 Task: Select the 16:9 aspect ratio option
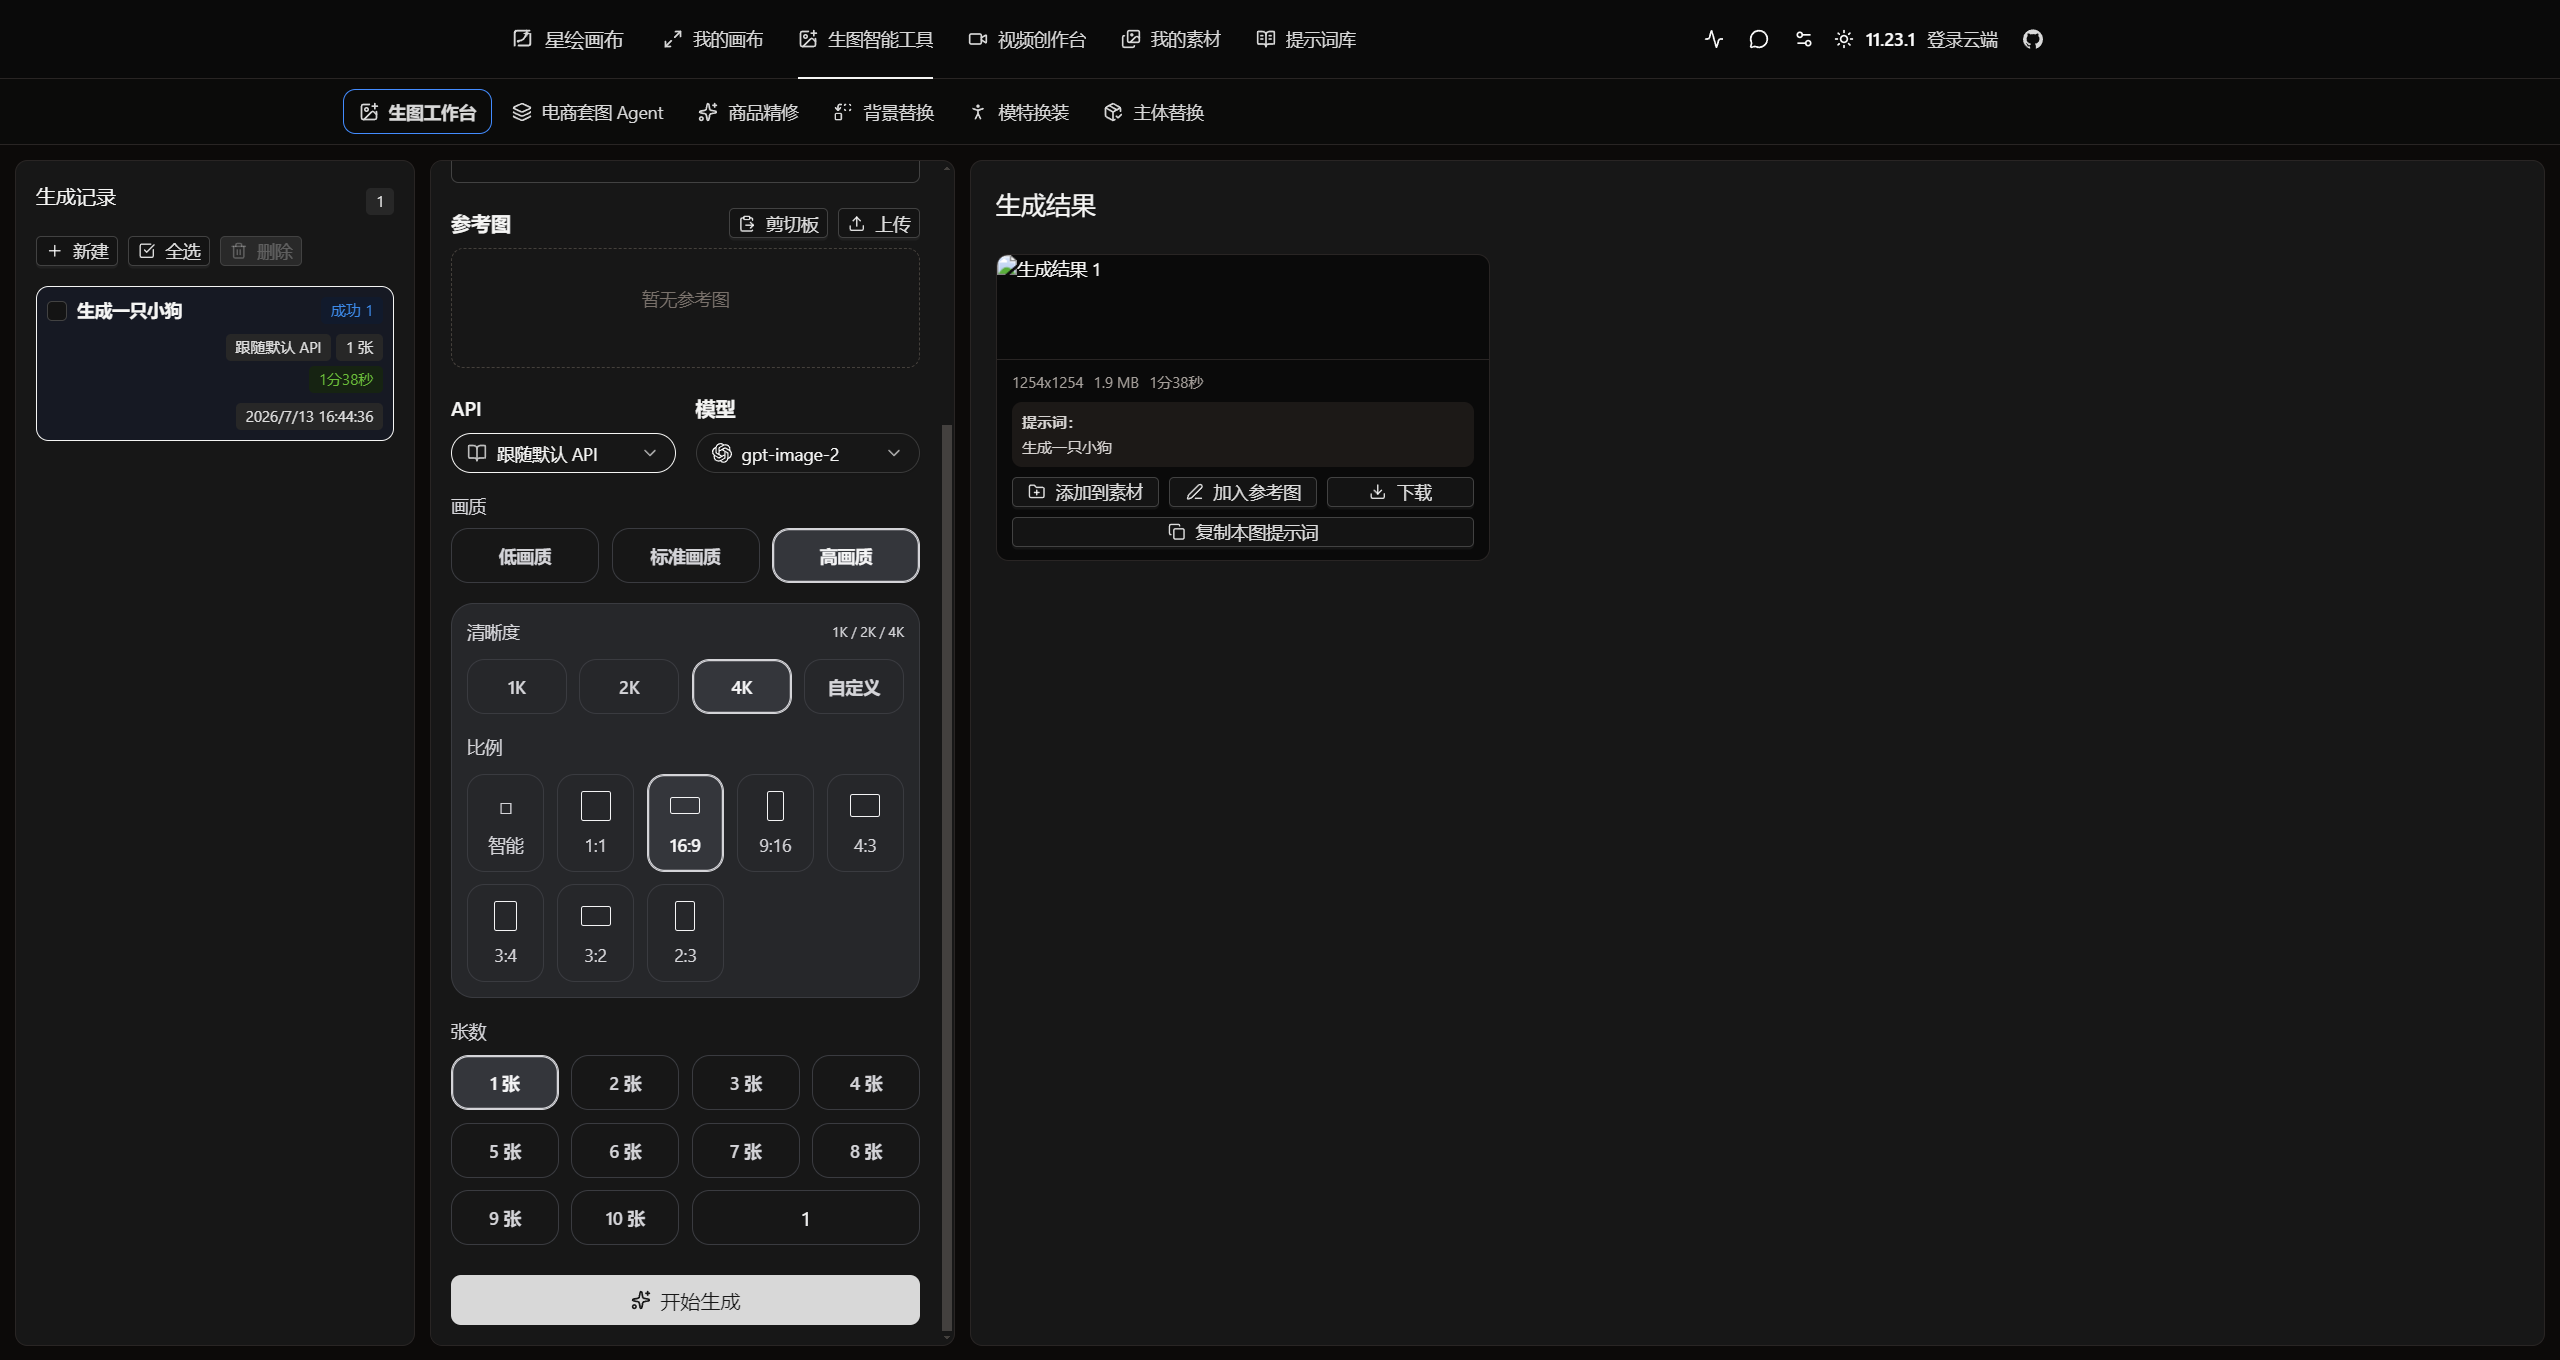pyautogui.click(x=685, y=822)
